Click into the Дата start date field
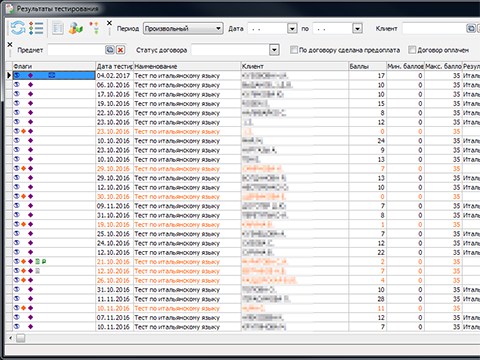Screen dimensions: 480x360 pos(268,28)
